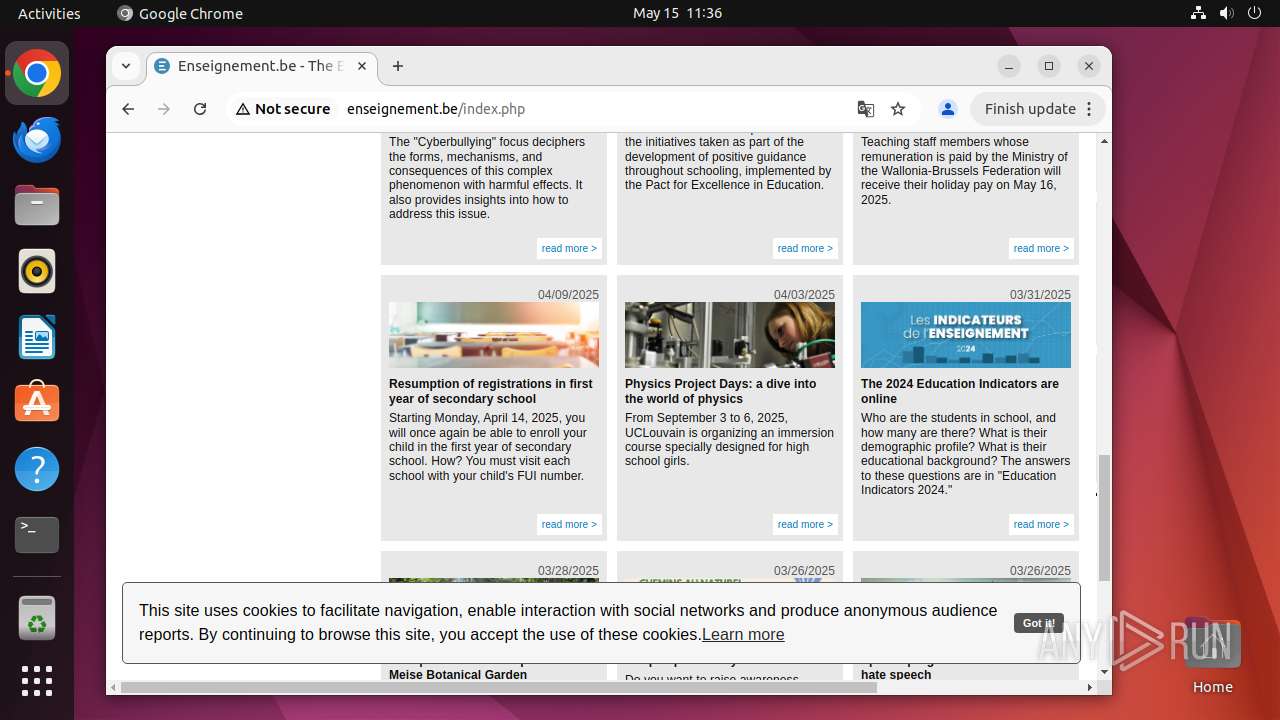Screen dimensions: 1280x720
Task: Open headline Physics Project Days
Action: (720, 391)
